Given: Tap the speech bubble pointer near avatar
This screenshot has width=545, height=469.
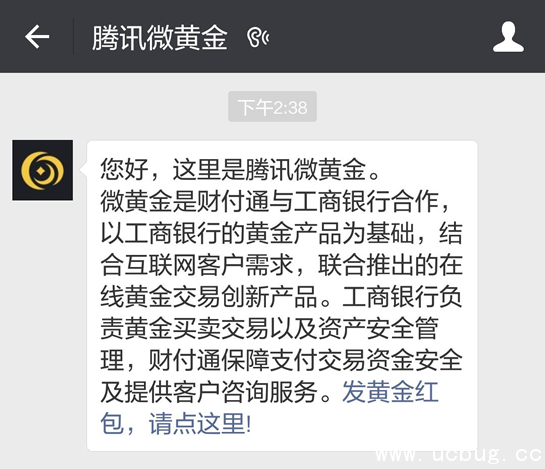Looking at the screenshot, I should click(83, 169).
